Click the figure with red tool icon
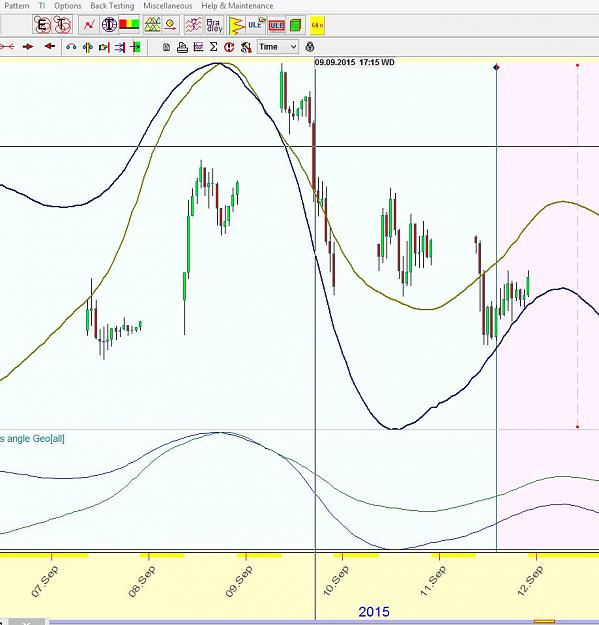Screen dimensions: 599x625 pos(246,47)
